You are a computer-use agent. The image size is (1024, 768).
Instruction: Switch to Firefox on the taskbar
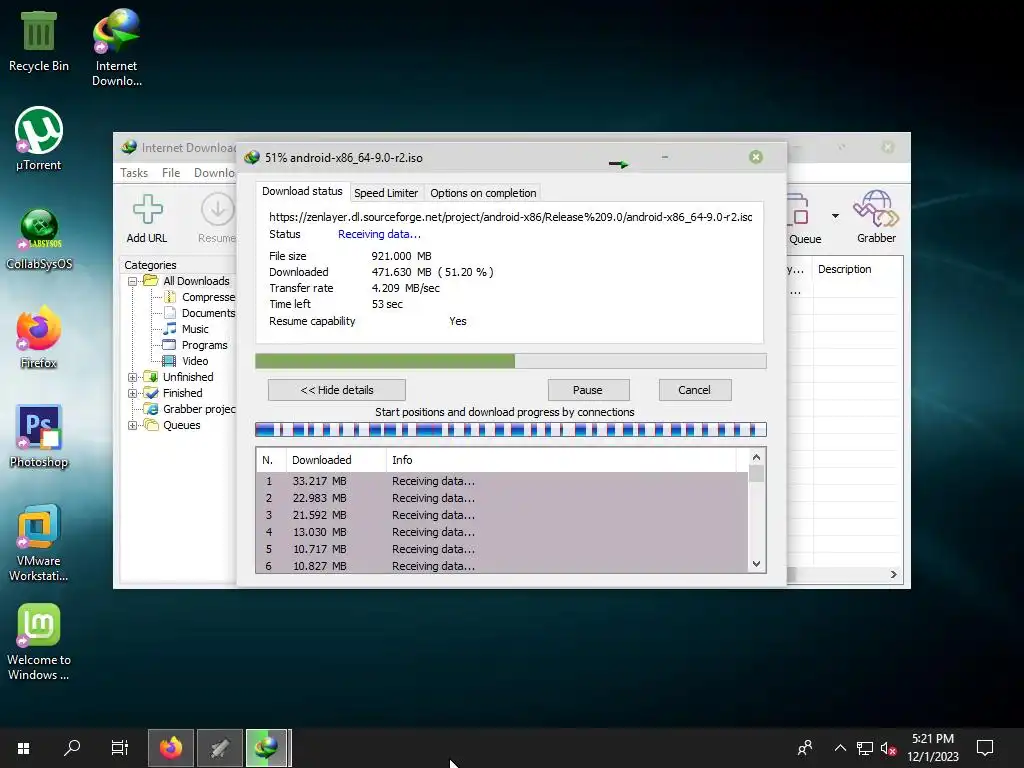170,748
